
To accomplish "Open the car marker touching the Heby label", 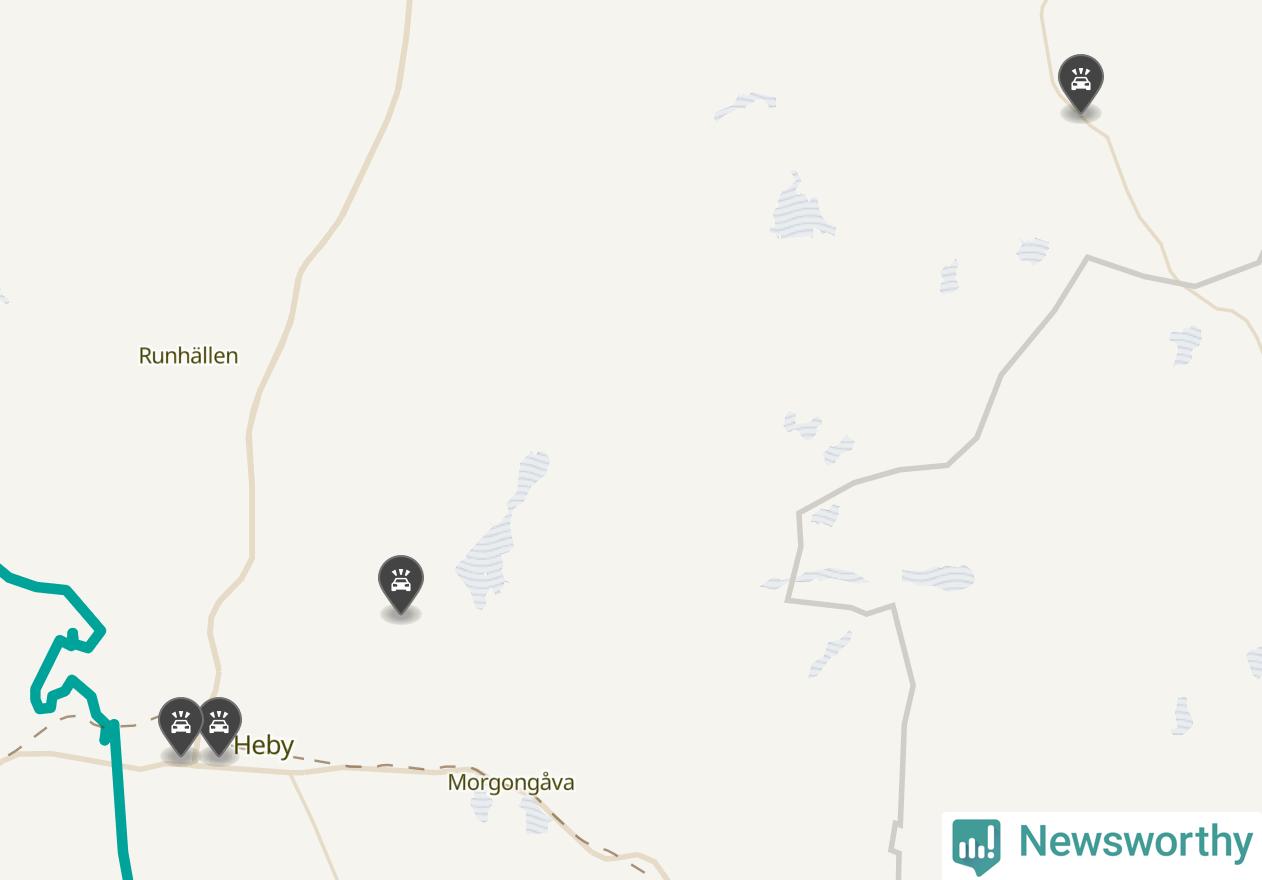I will click(x=220, y=726).
